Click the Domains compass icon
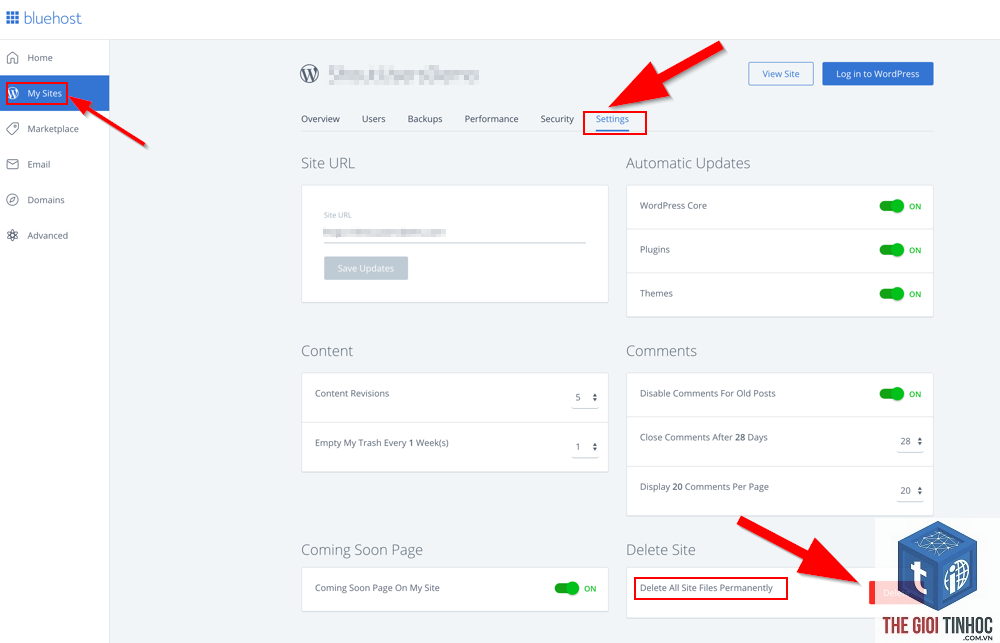This screenshot has height=643, width=1000. (x=12, y=200)
